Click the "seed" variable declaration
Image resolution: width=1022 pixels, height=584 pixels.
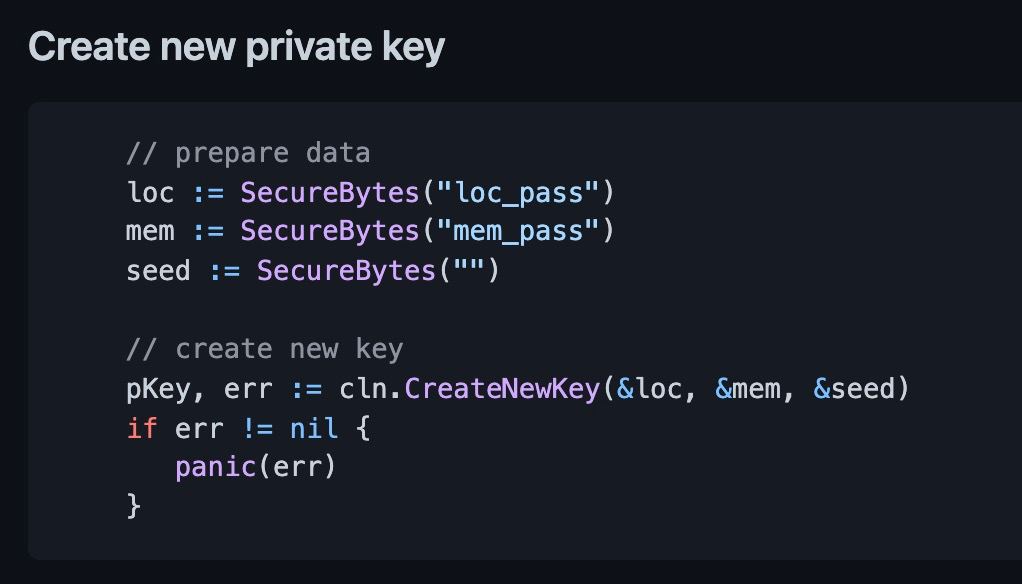coord(158,270)
